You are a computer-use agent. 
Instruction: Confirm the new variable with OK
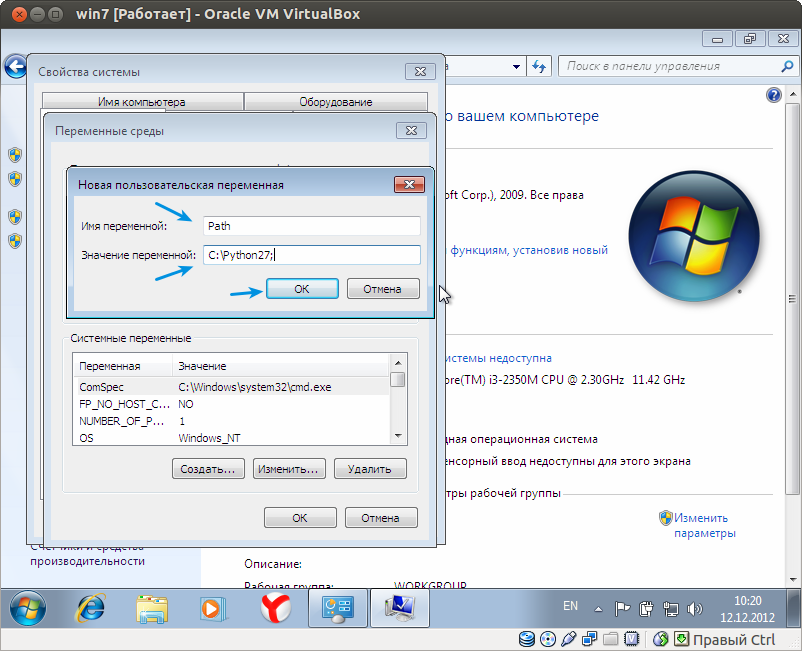click(x=302, y=289)
